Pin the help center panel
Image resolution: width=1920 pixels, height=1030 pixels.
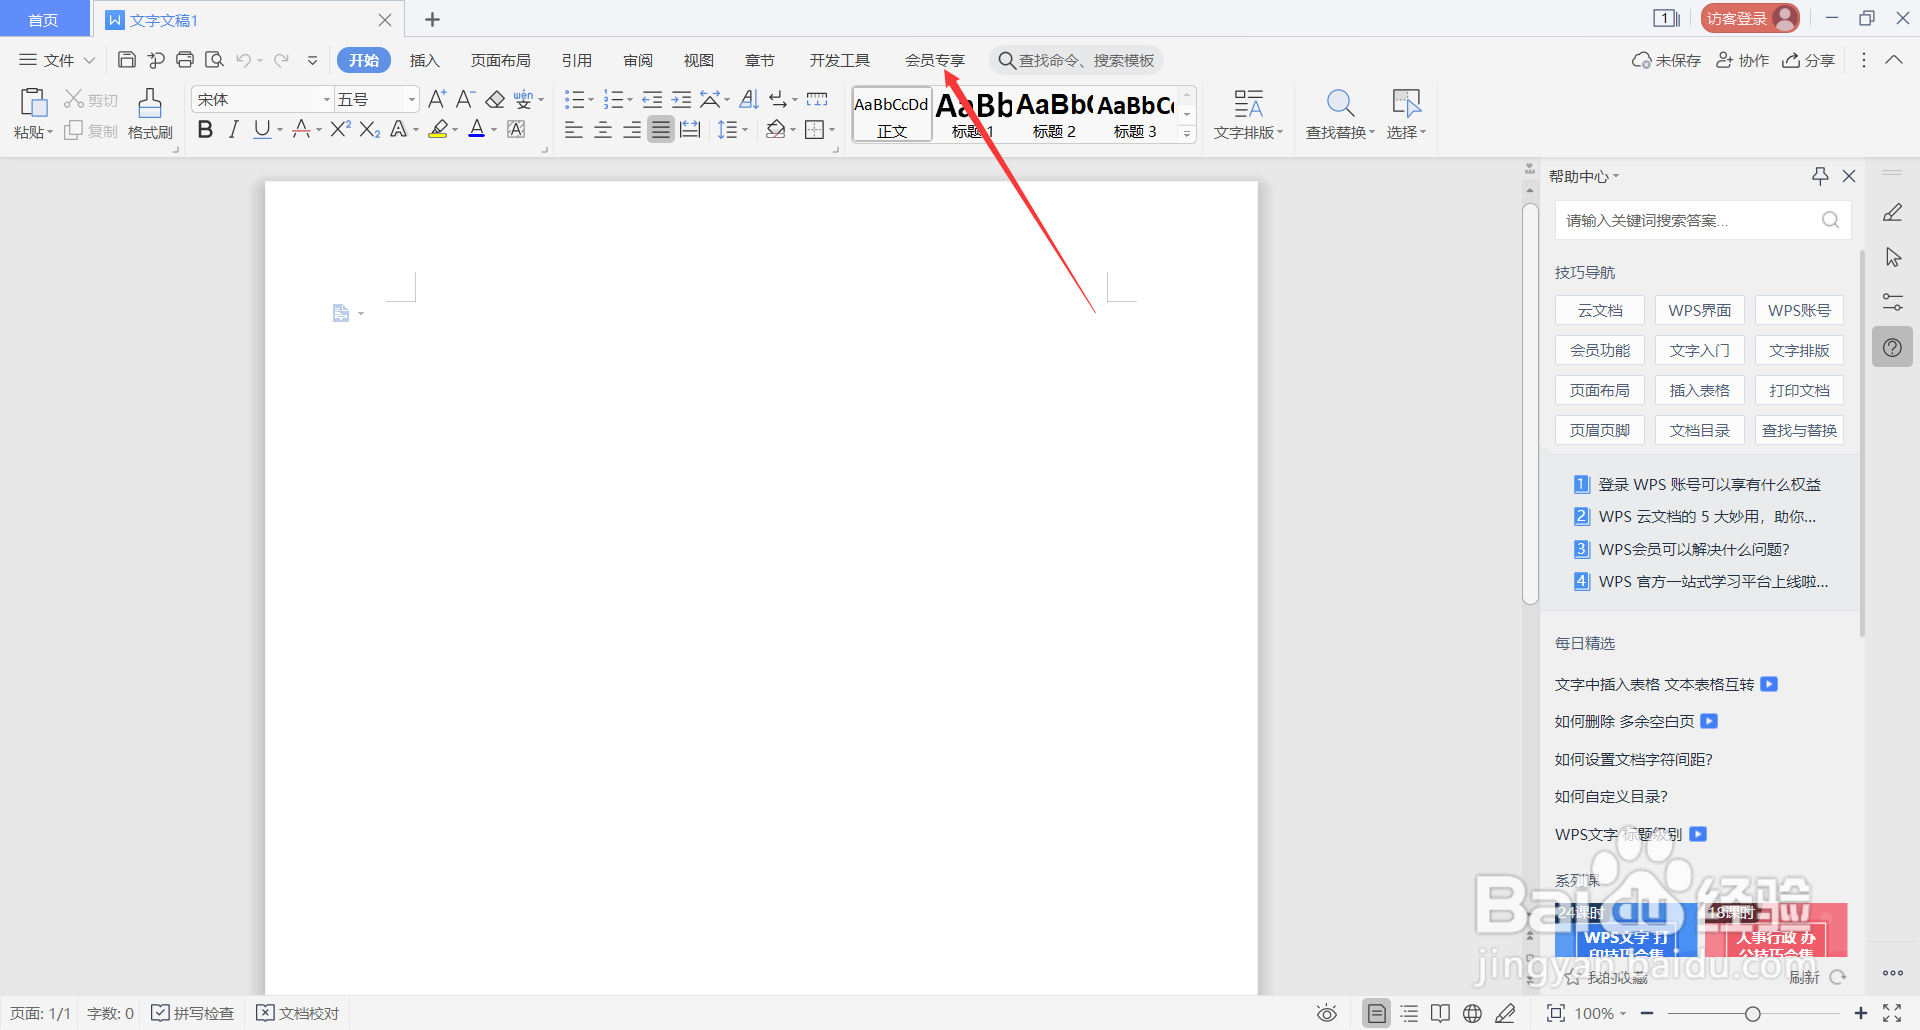pos(1820,176)
